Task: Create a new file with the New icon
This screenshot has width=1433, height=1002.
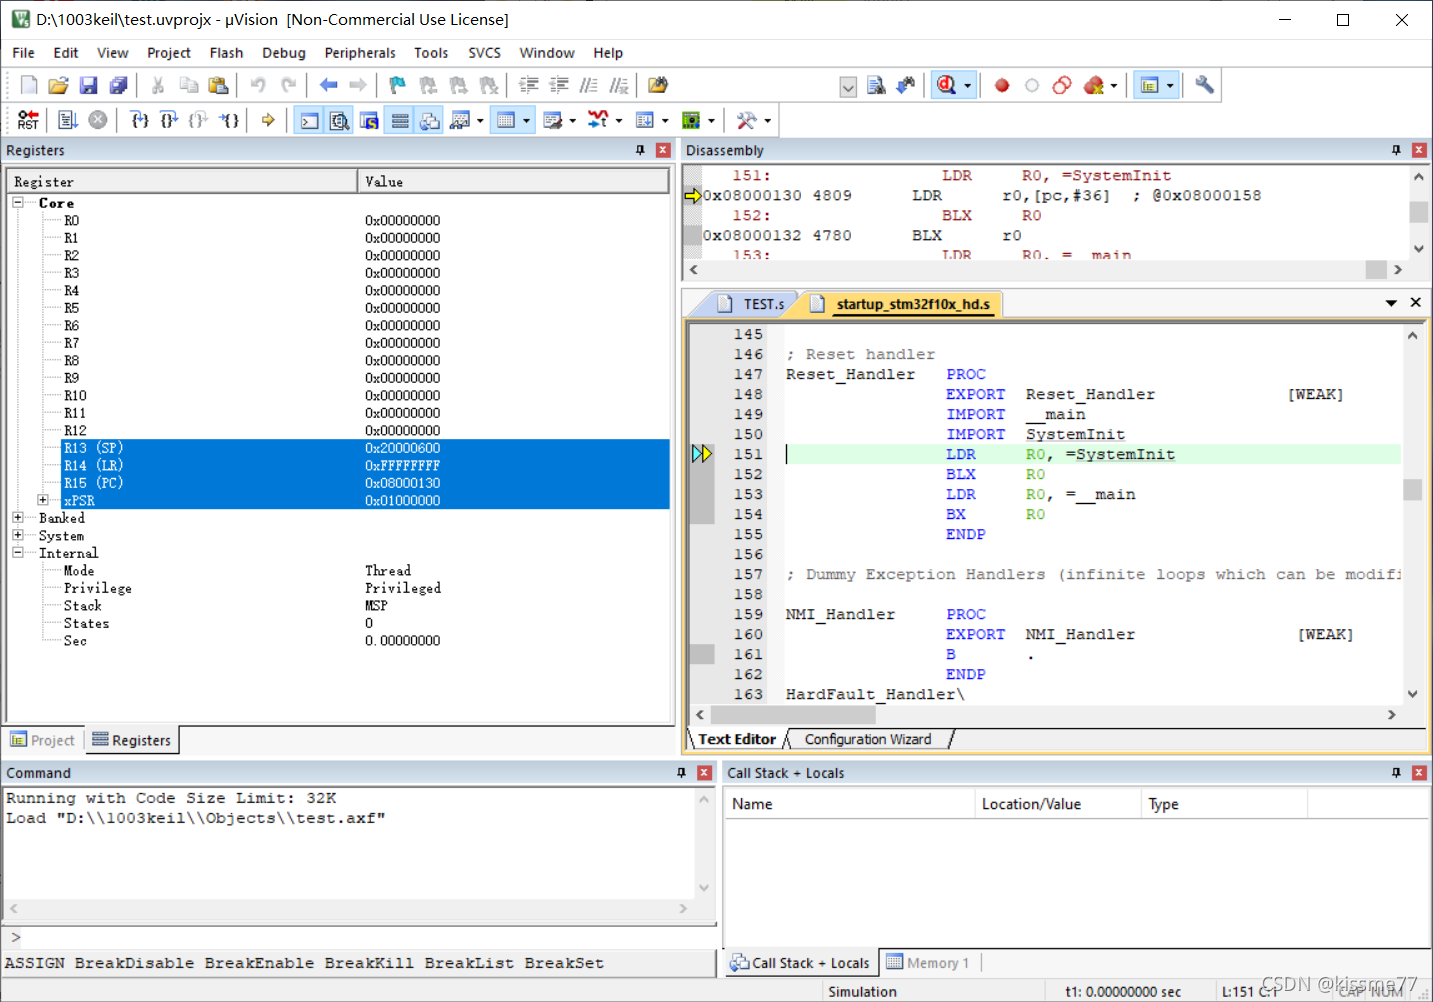Action: point(29,86)
